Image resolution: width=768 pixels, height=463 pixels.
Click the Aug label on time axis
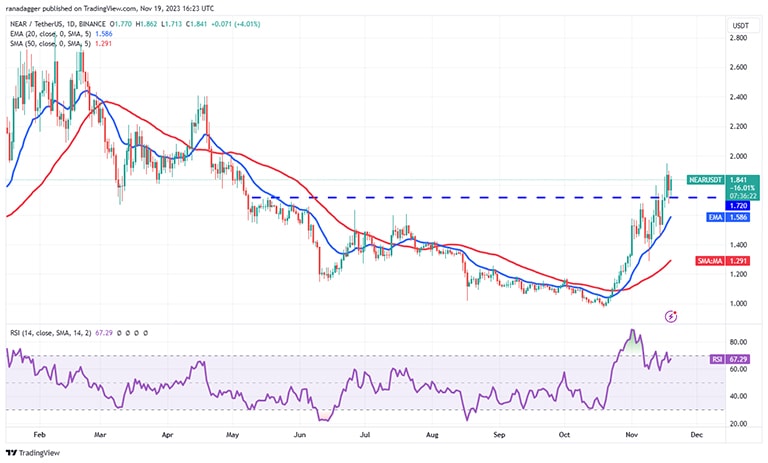[432, 435]
